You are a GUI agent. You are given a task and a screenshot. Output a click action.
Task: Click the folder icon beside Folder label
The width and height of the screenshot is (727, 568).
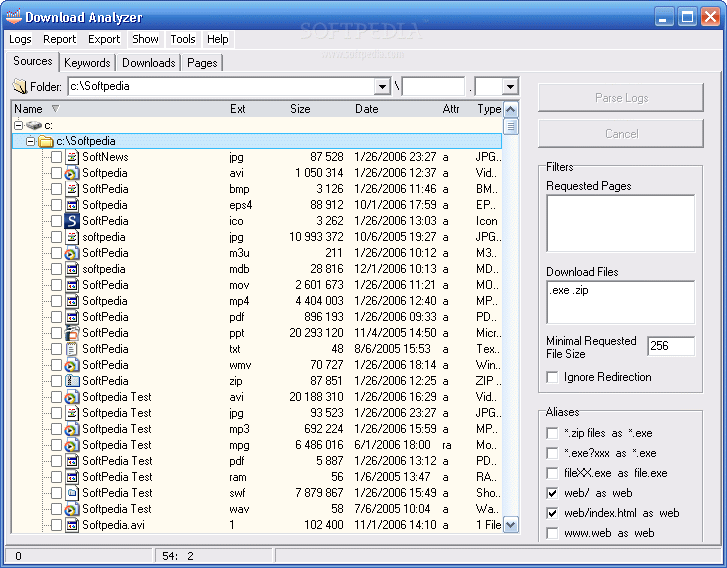(x=20, y=86)
